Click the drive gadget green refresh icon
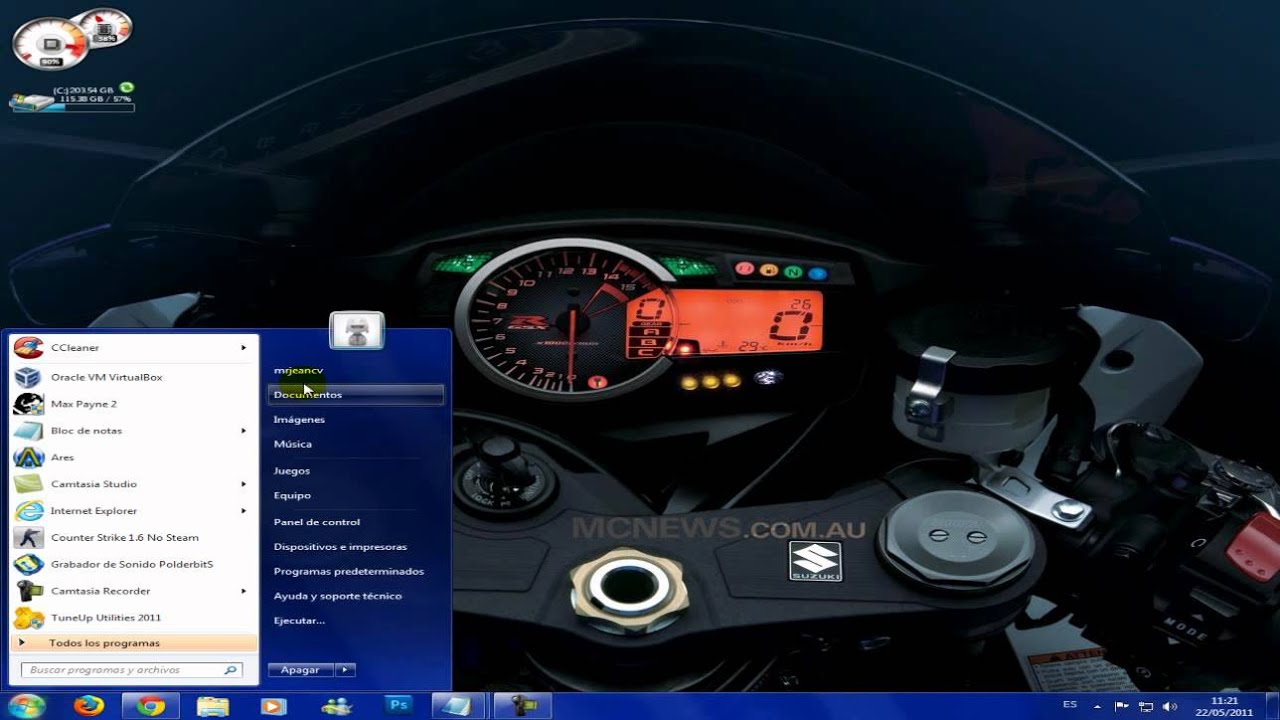Viewport: 1280px width, 720px height. (x=127, y=88)
